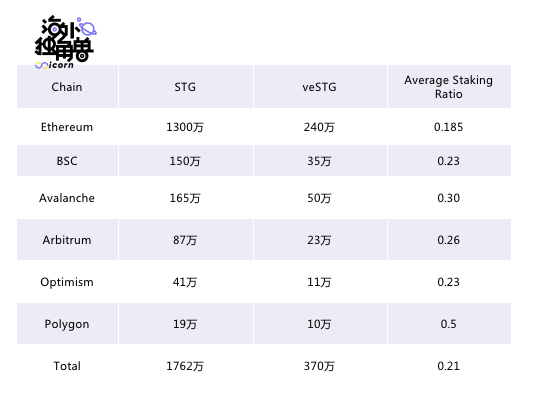Click Polygon's 0.5 staking ratio
This screenshot has width=538, height=394.
448,324
